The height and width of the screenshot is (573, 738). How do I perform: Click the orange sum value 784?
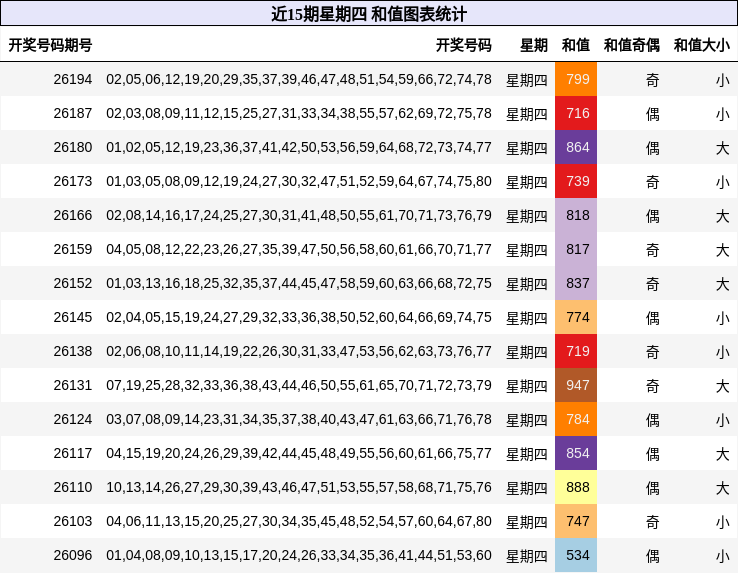[x=576, y=419]
